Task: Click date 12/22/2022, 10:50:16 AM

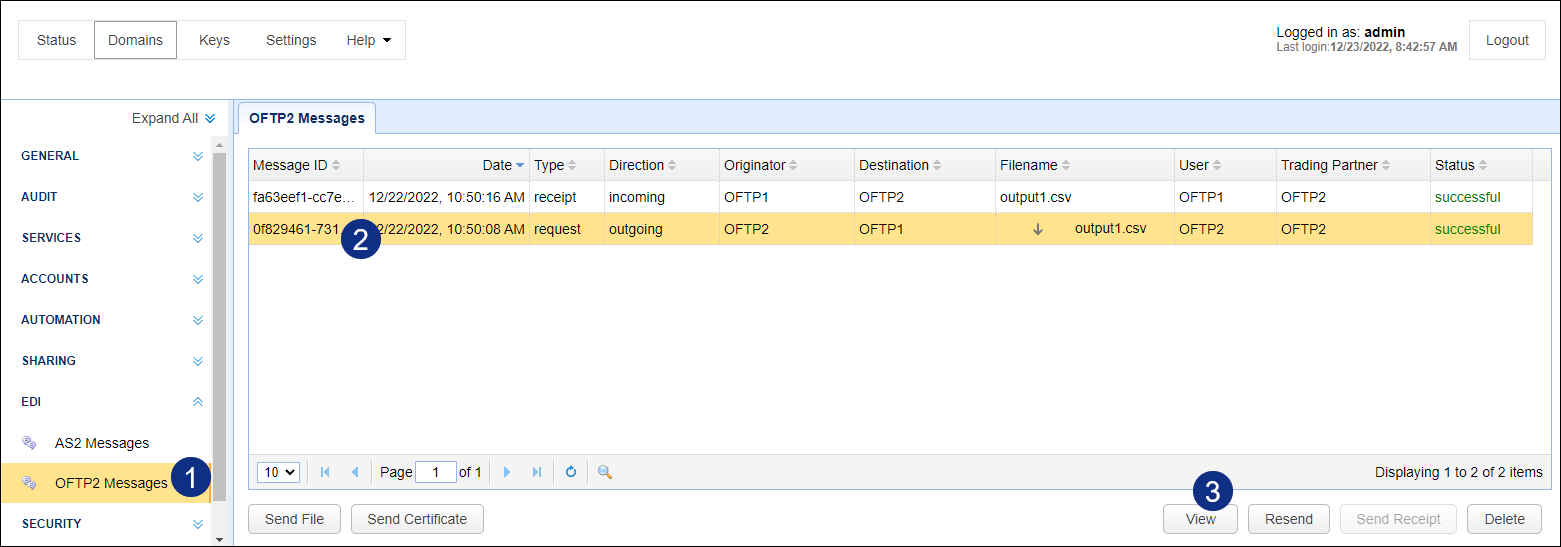Action: 447,197
